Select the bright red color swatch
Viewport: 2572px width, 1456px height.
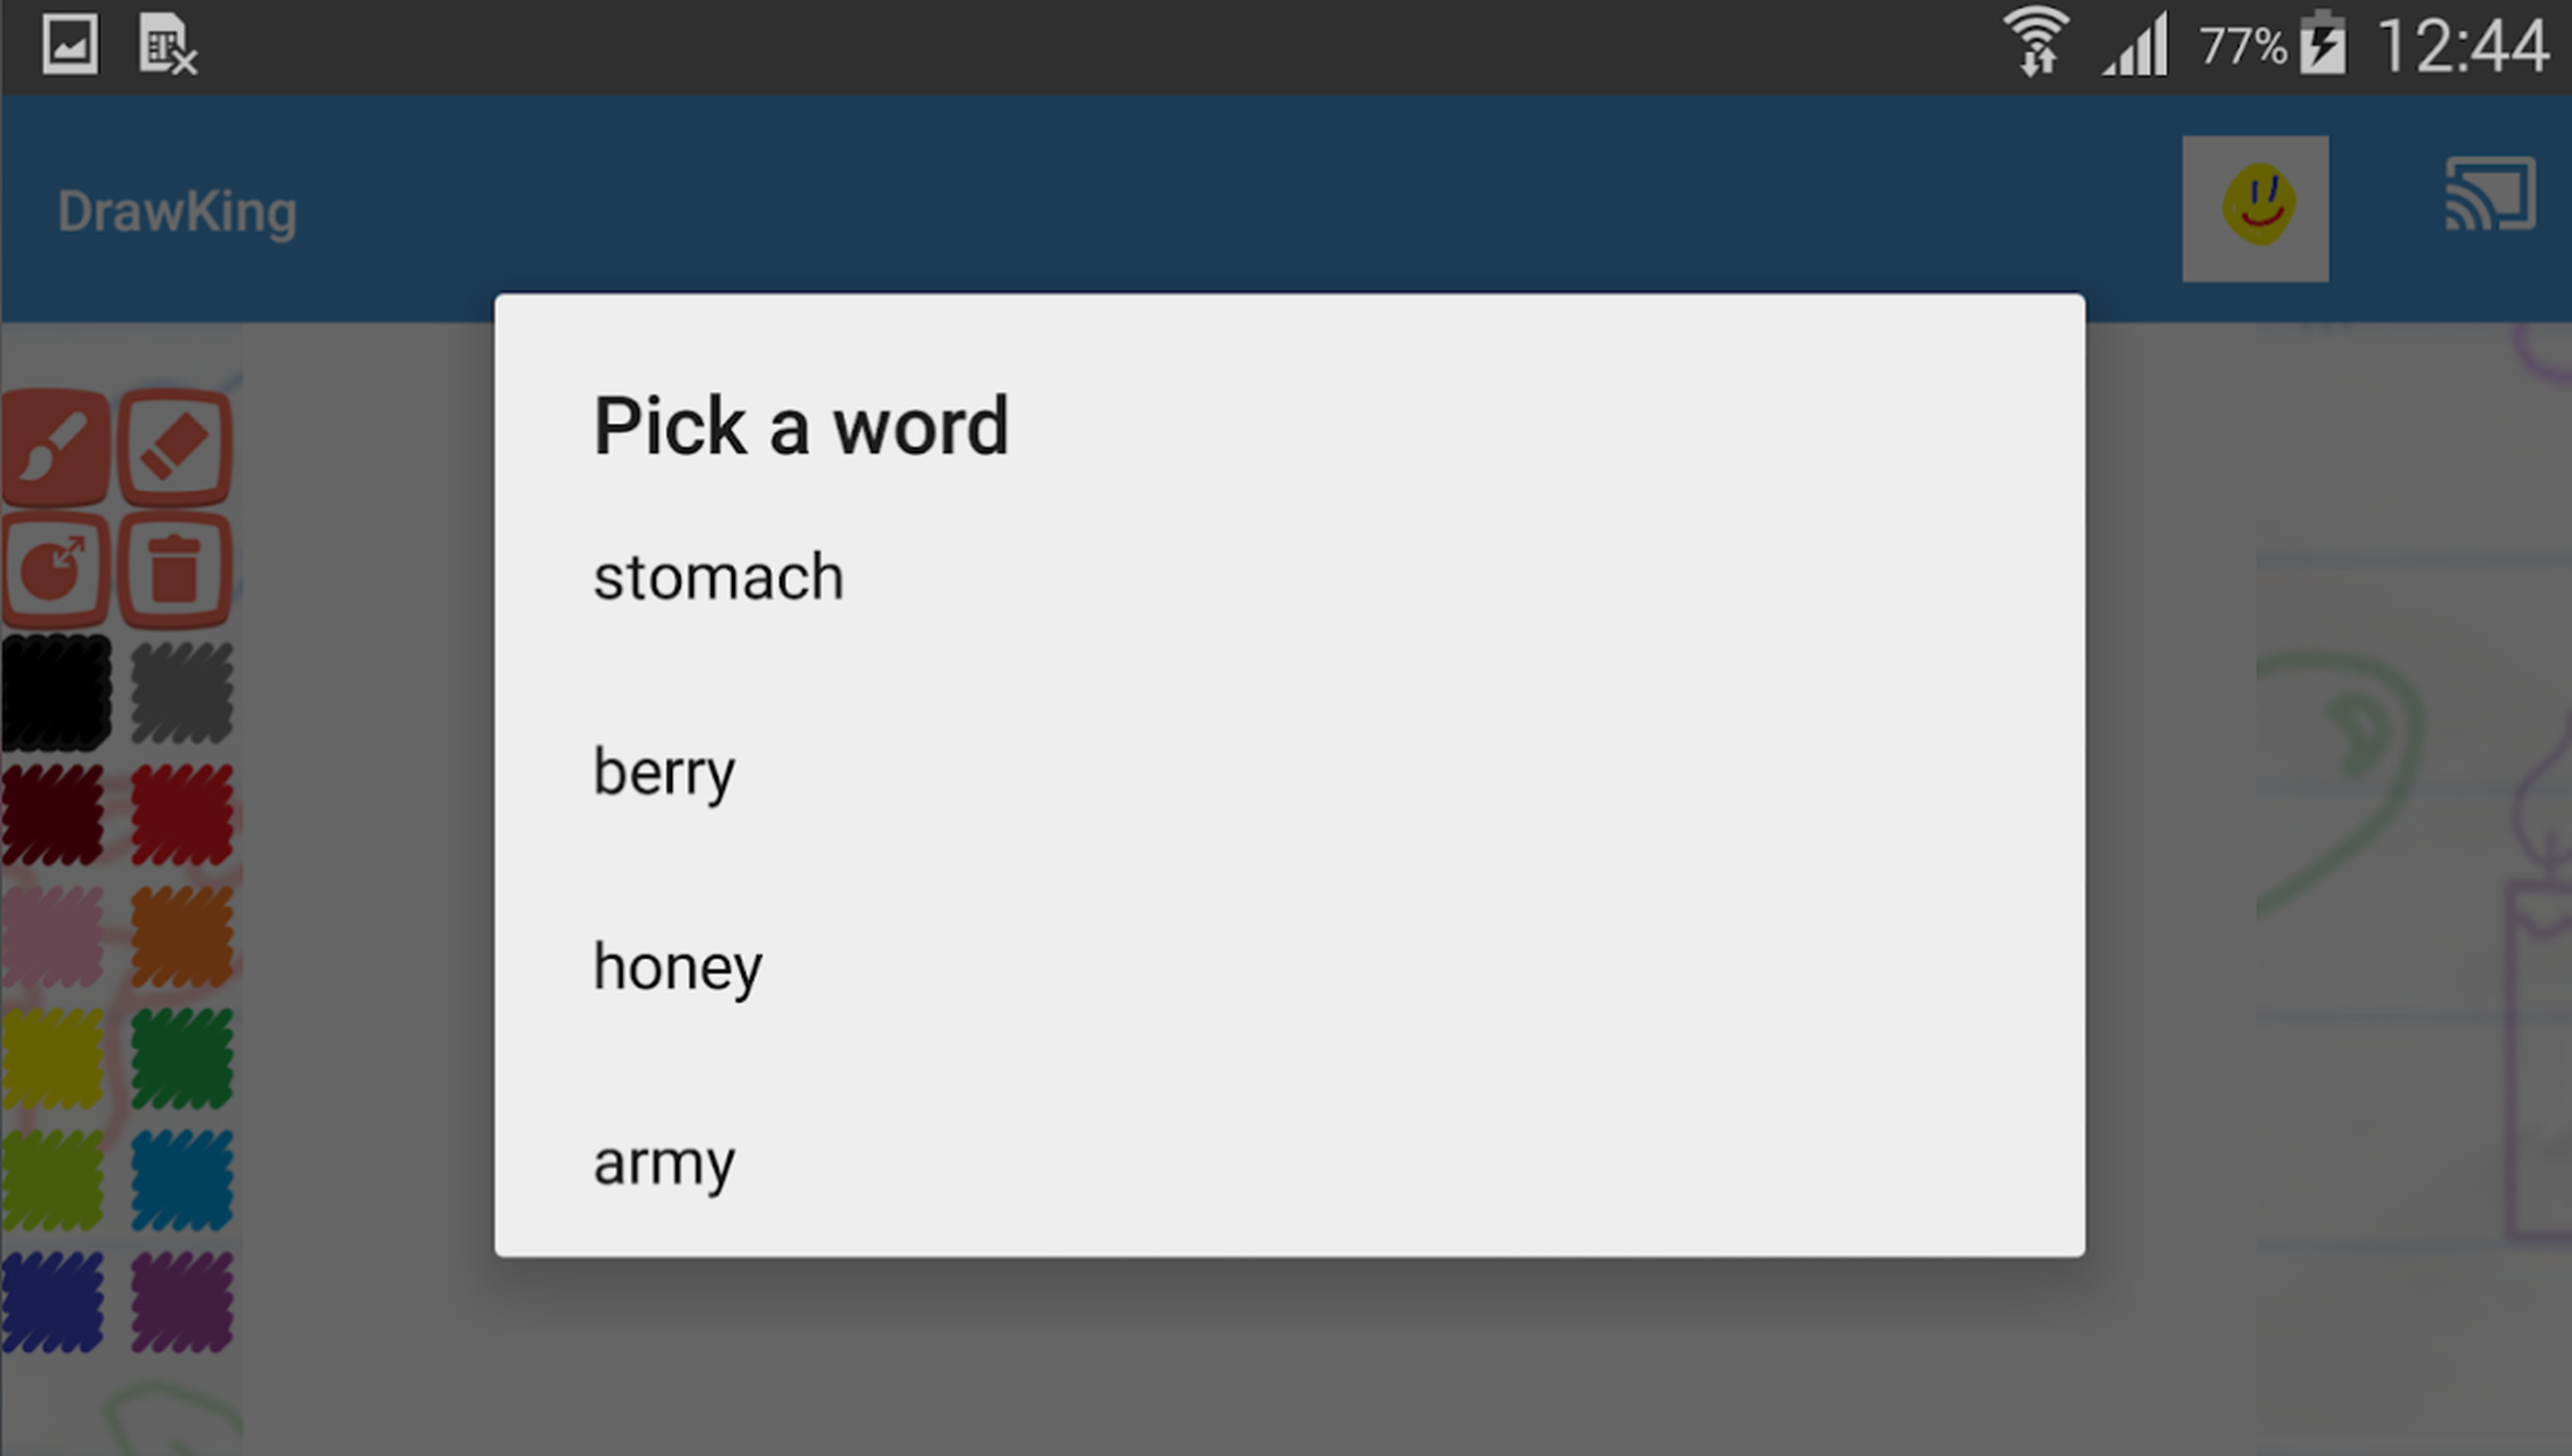coord(182,814)
